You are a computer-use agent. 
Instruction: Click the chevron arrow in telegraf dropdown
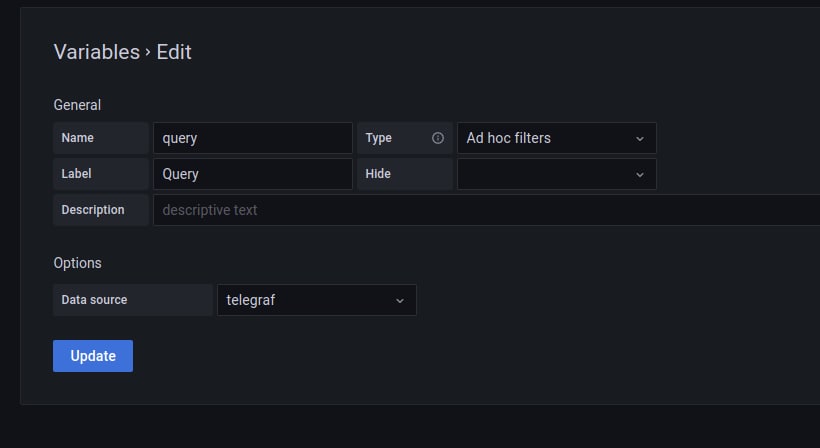(x=400, y=301)
